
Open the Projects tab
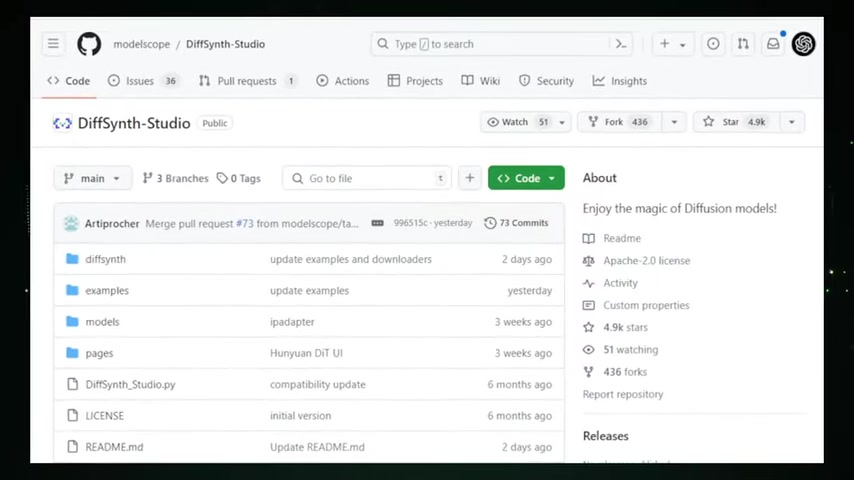coord(415,81)
